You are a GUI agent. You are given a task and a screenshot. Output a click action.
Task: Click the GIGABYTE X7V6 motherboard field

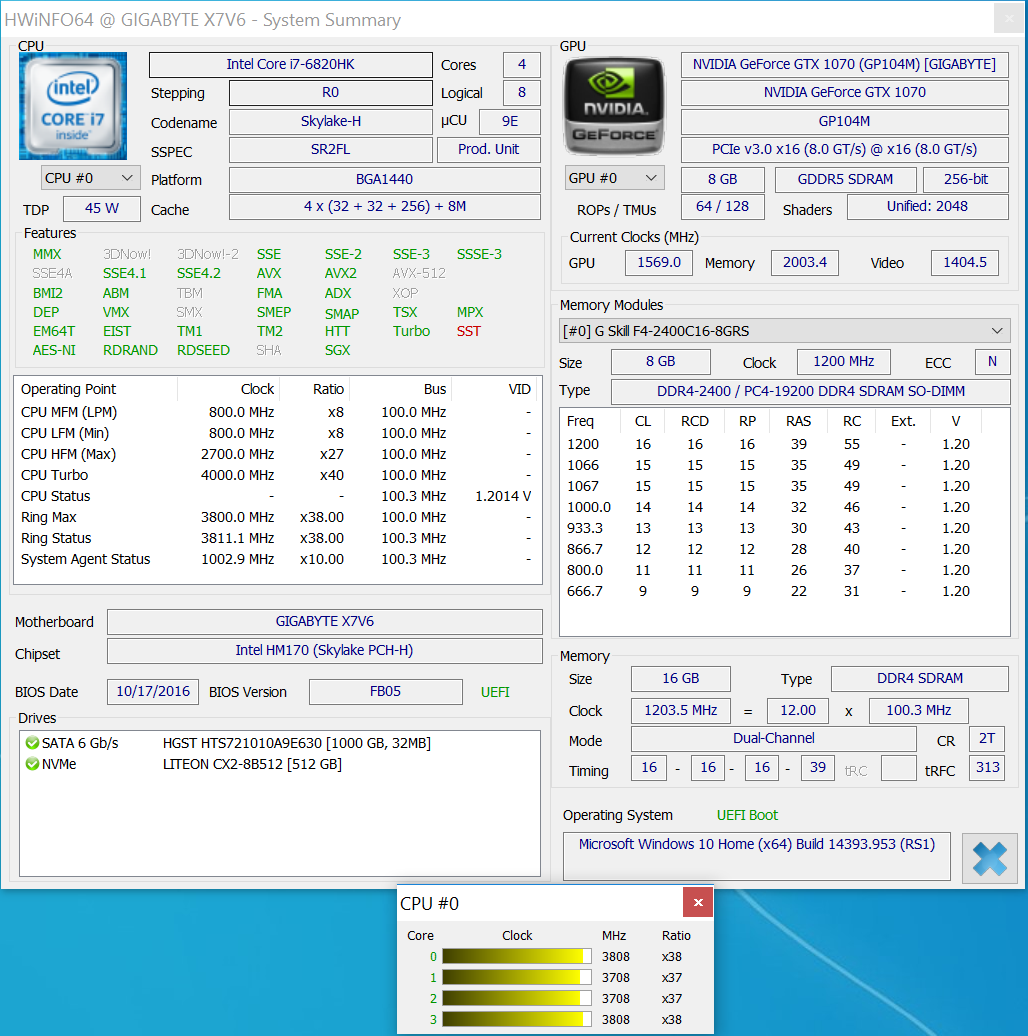coord(324,622)
